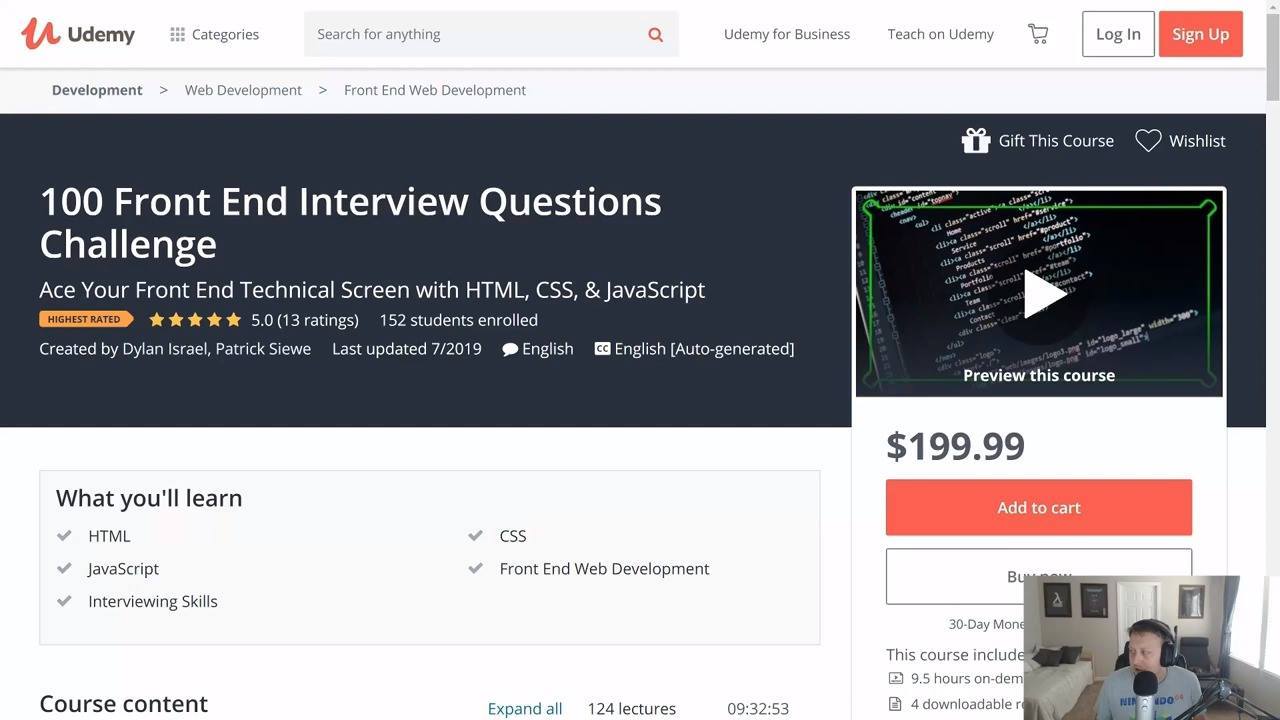Click the downloadable resources file icon
The image size is (1280, 720).
click(896, 704)
